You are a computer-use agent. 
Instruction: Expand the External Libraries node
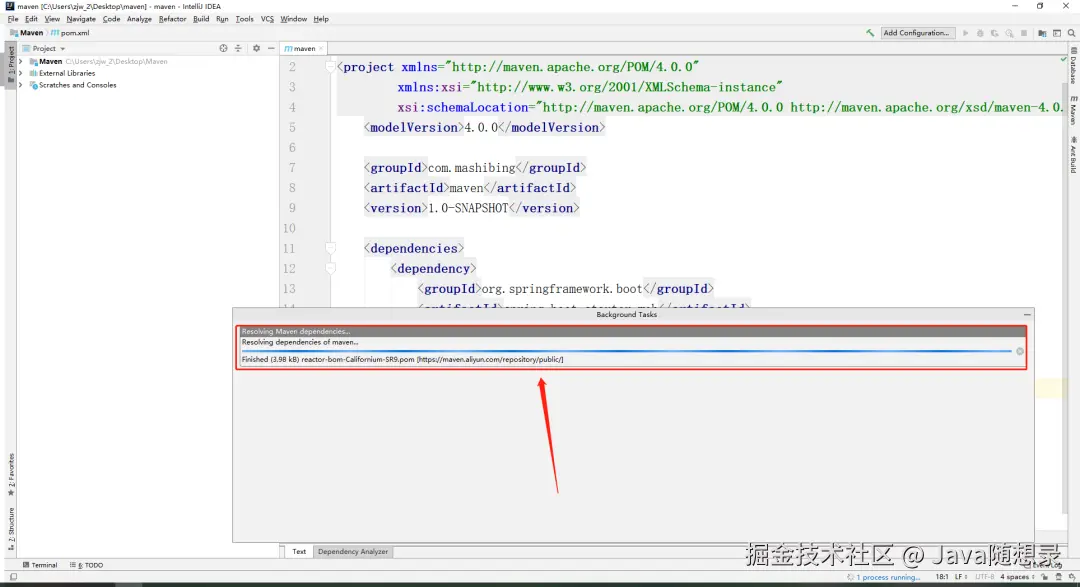[x=21, y=73]
